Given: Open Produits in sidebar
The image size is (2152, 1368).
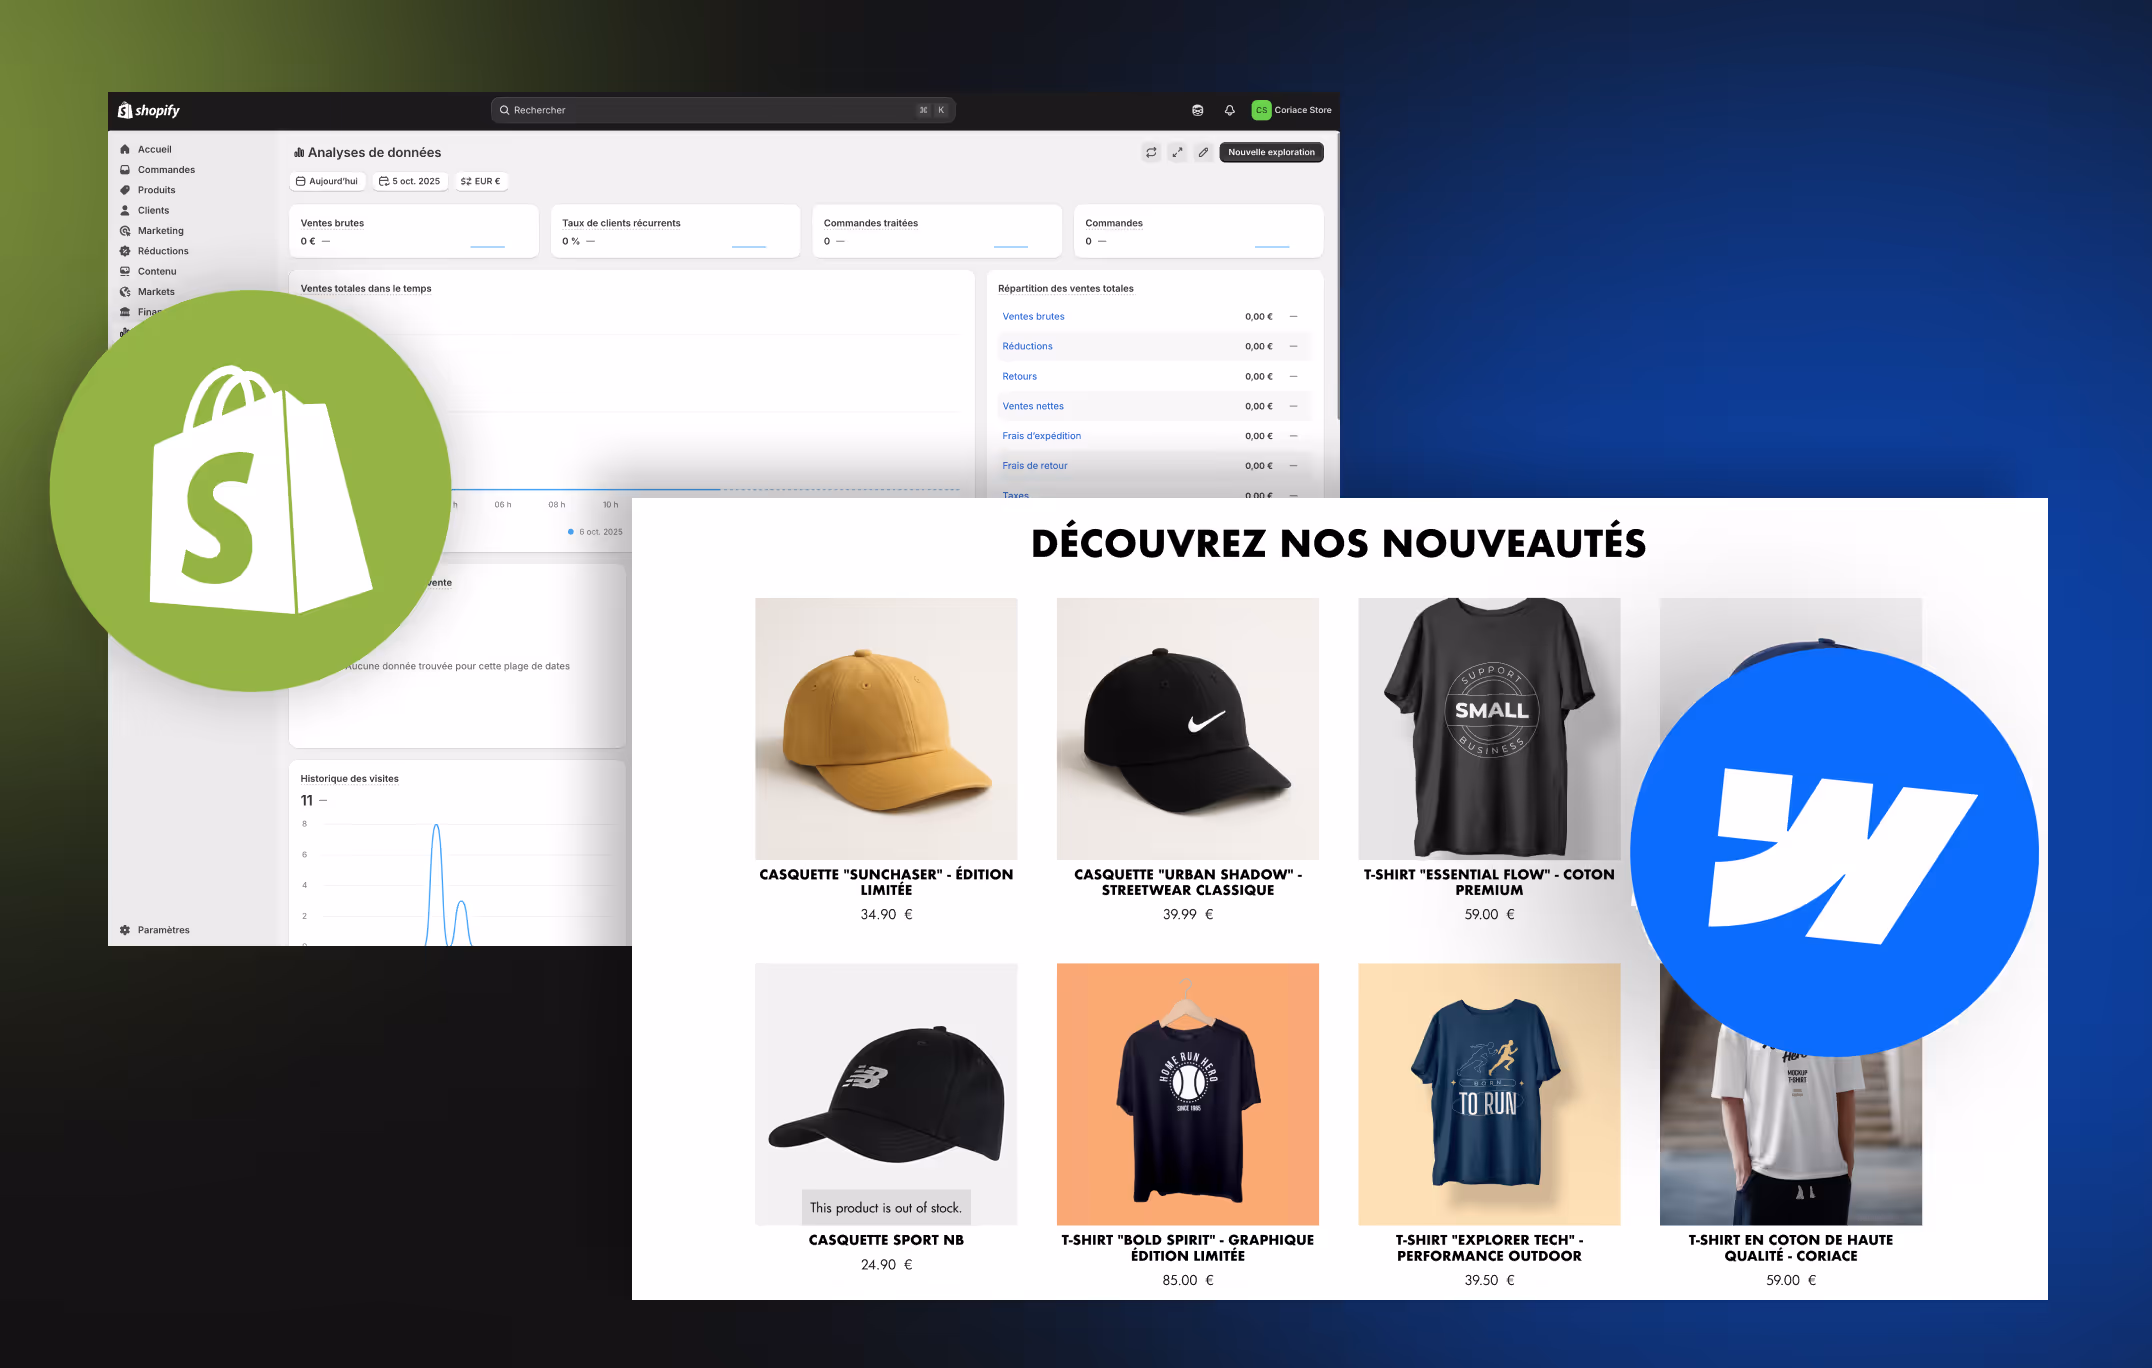Looking at the screenshot, I should tap(156, 190).
